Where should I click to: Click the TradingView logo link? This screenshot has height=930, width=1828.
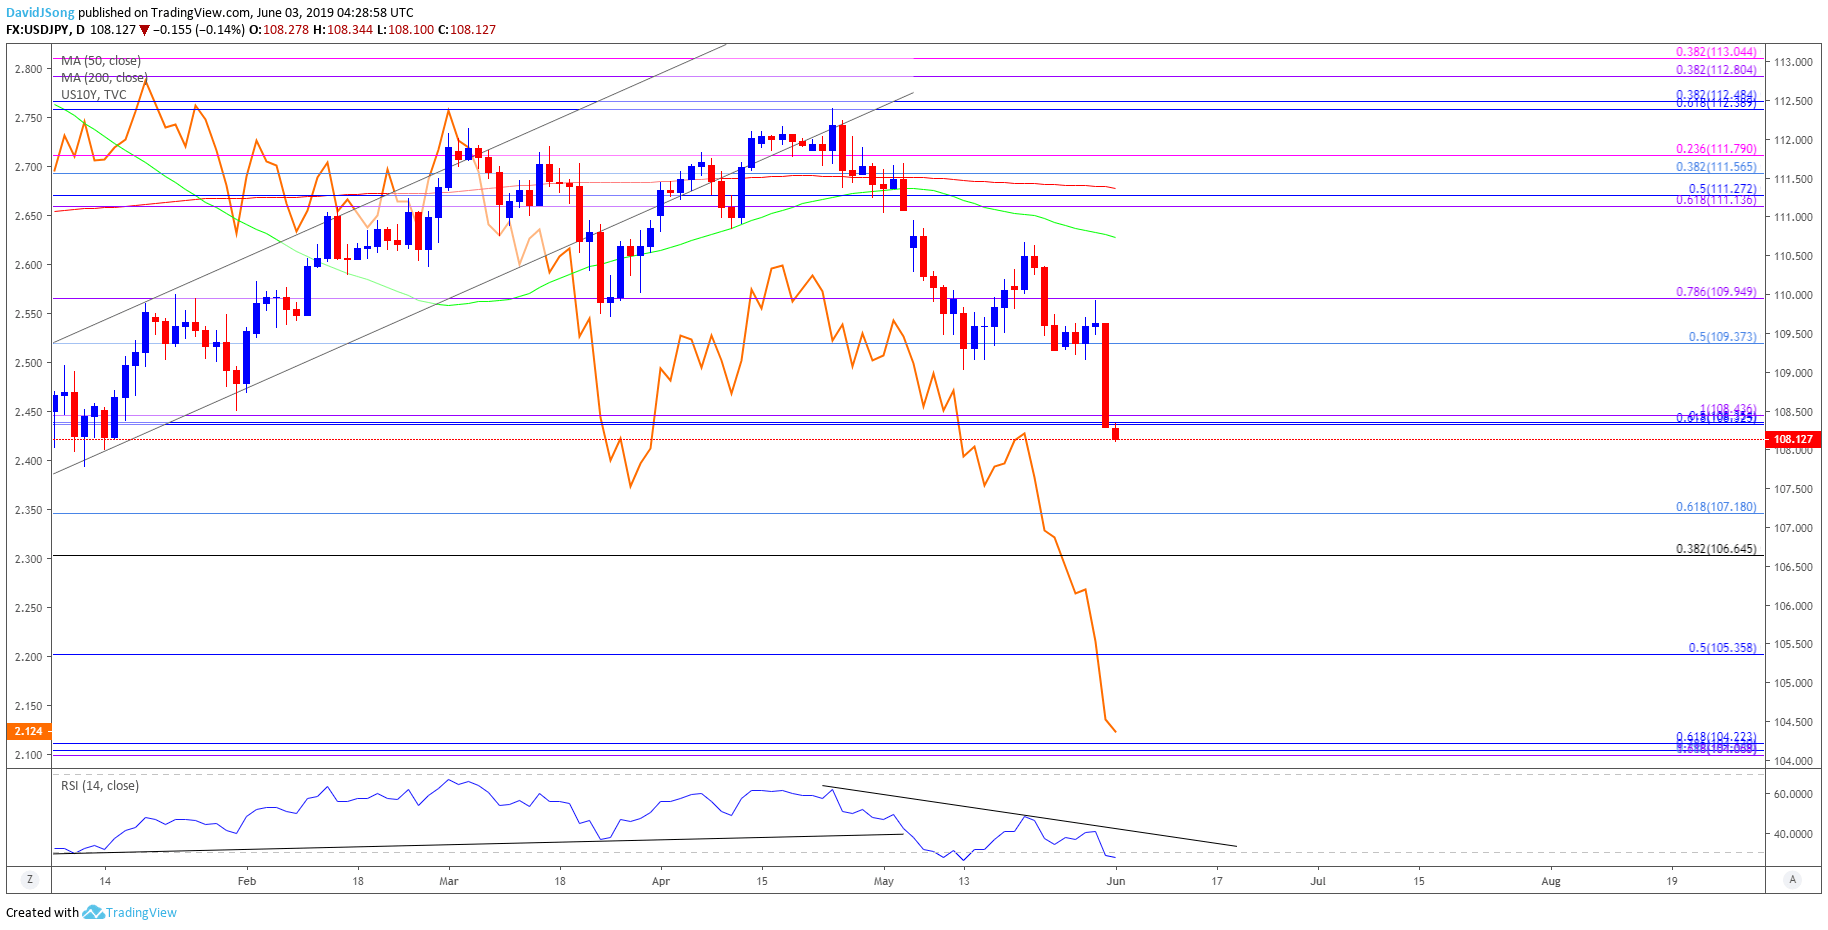pyautogui.click(x=130, y=913)
